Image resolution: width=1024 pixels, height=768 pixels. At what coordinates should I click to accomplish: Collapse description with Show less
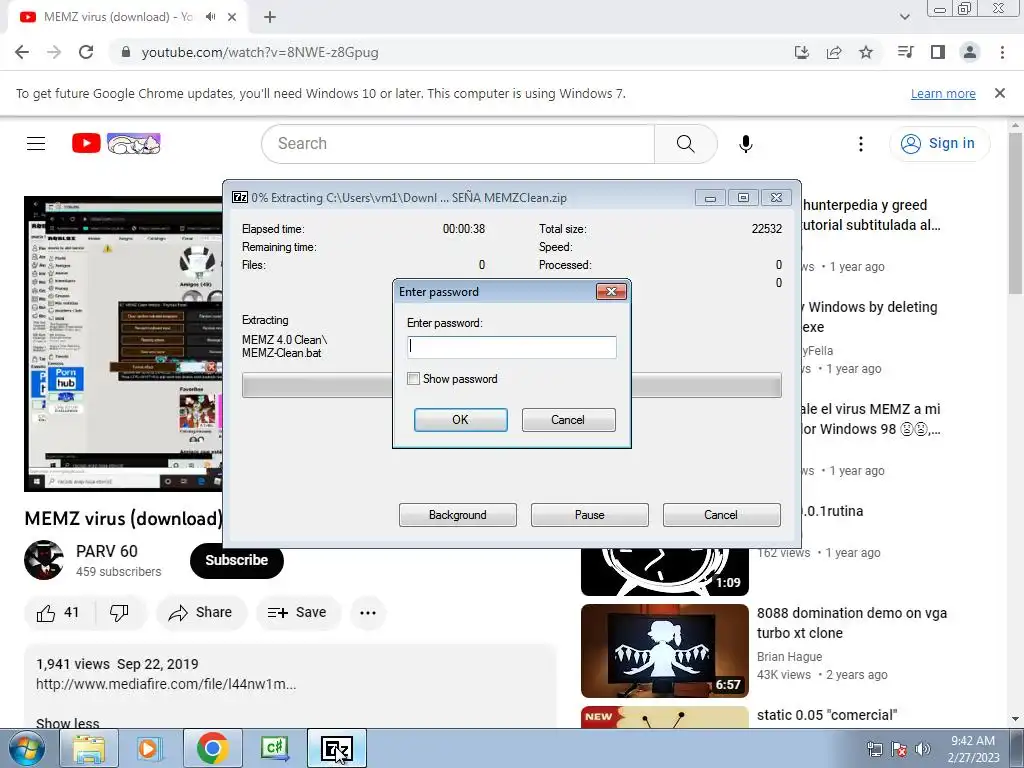point(68,723)
